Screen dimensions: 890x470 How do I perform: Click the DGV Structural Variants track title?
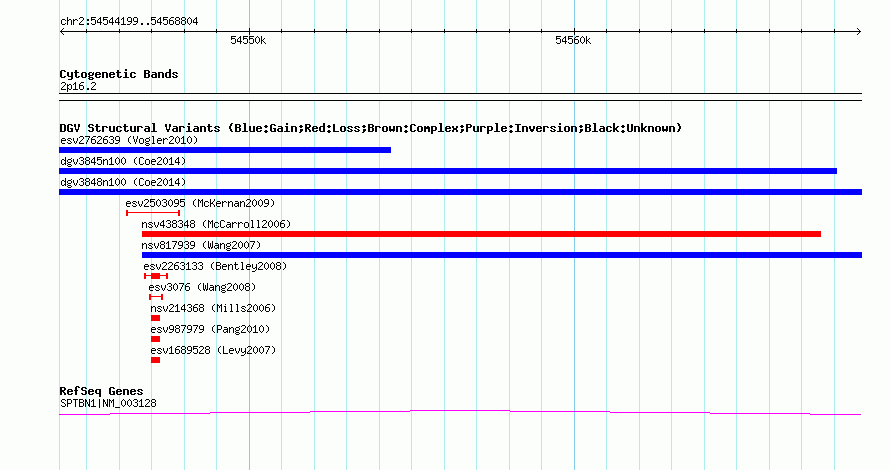371,128
